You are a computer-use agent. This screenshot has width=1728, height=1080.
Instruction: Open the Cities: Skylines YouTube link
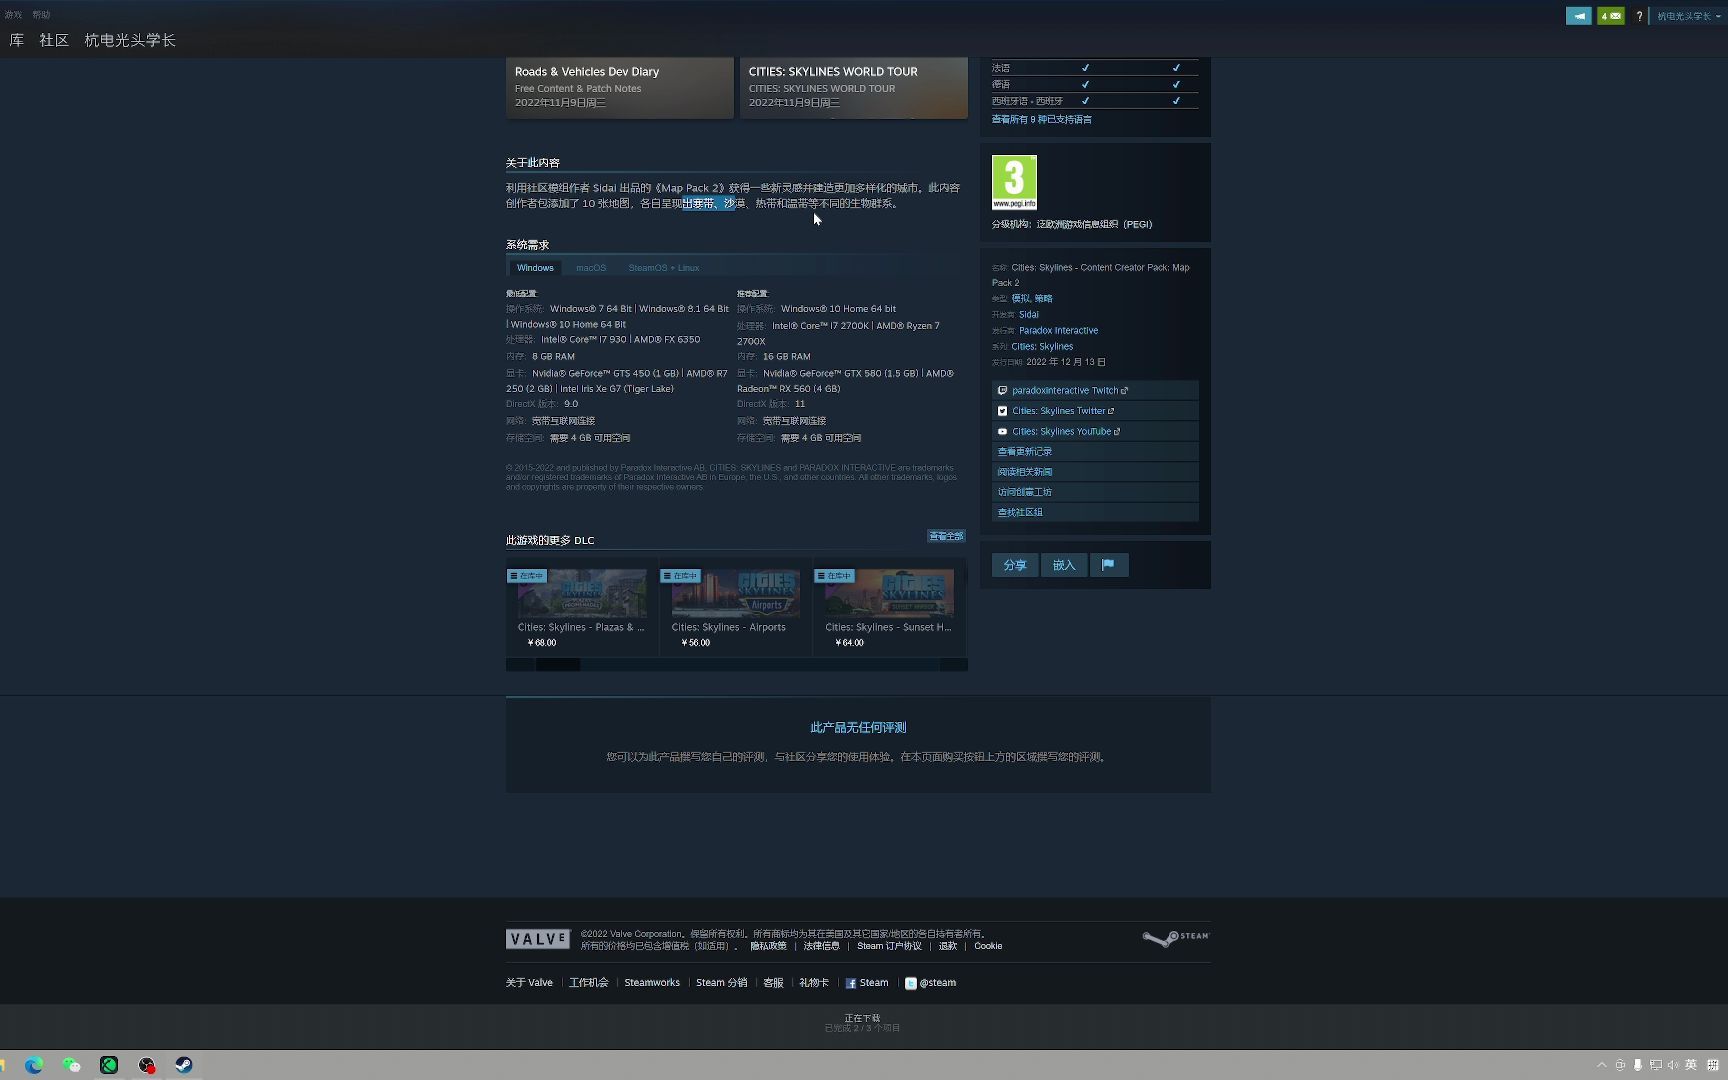click(1095, 431)
